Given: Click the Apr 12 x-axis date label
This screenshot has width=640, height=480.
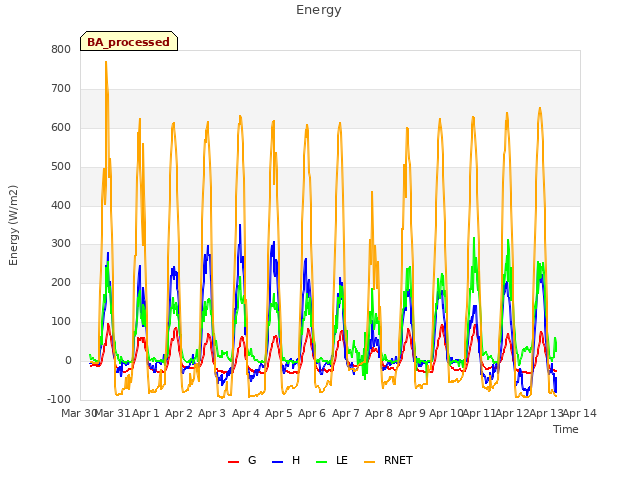Looking at the screenshot, I should pyautogui.click(x=513, y=413).
